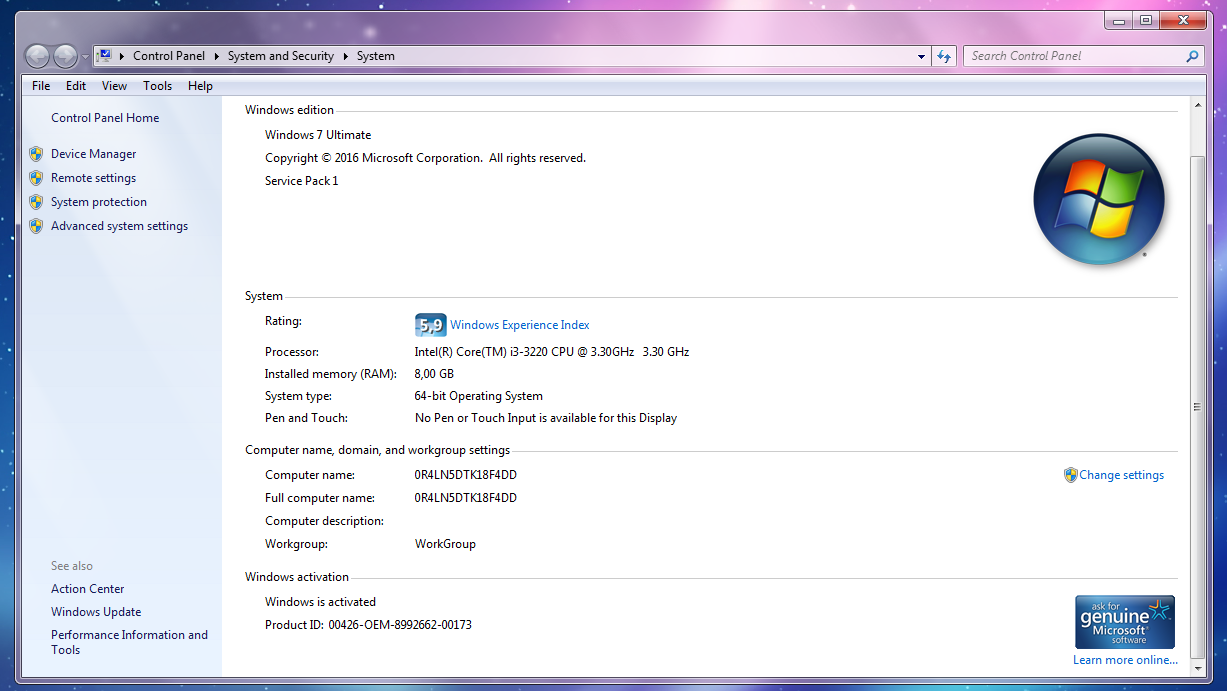Click the vertical scrollbar thumb

[x=1197, y=405]
